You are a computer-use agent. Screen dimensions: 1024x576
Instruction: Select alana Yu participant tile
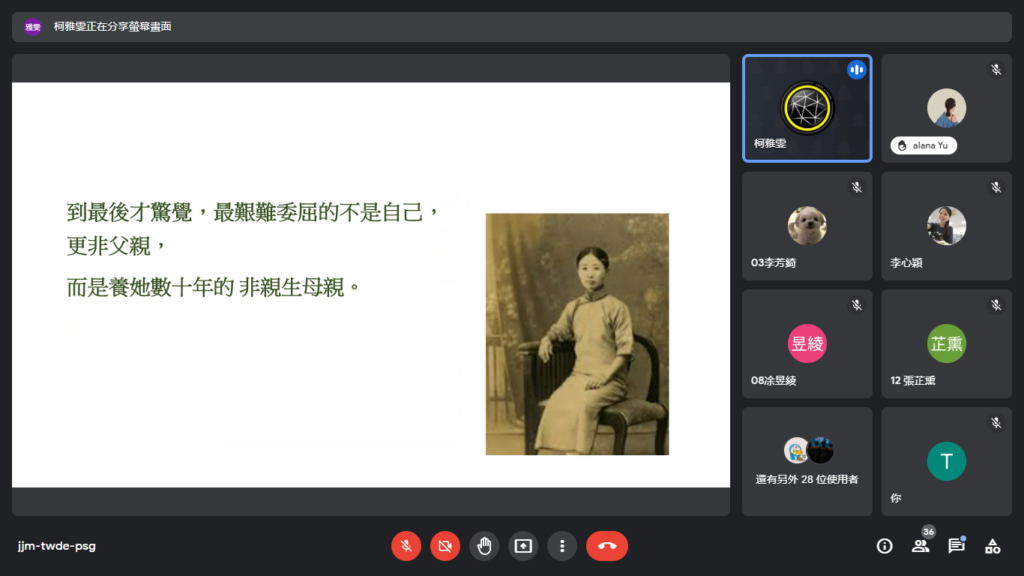point(946,108)
